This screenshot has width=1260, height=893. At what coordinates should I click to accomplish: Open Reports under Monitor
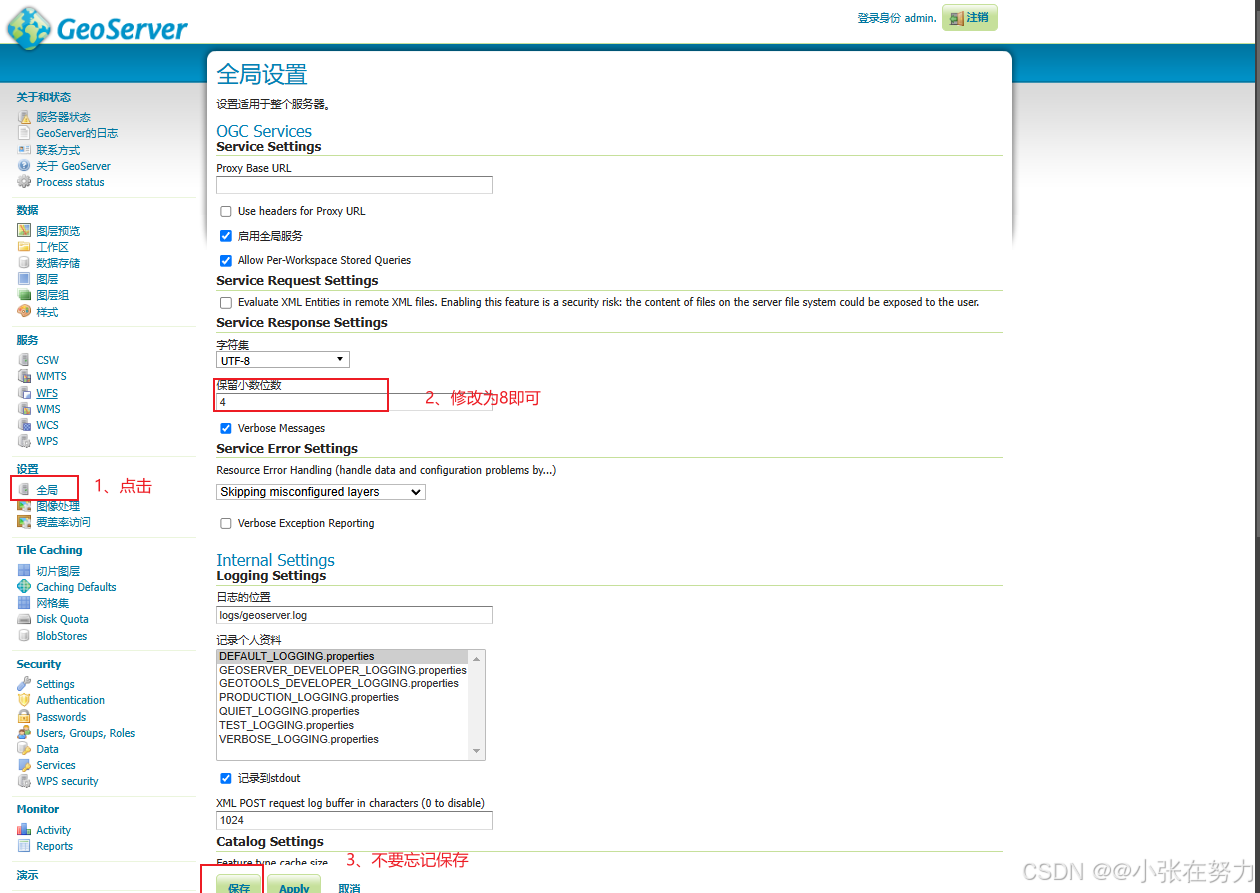[55, 846]
